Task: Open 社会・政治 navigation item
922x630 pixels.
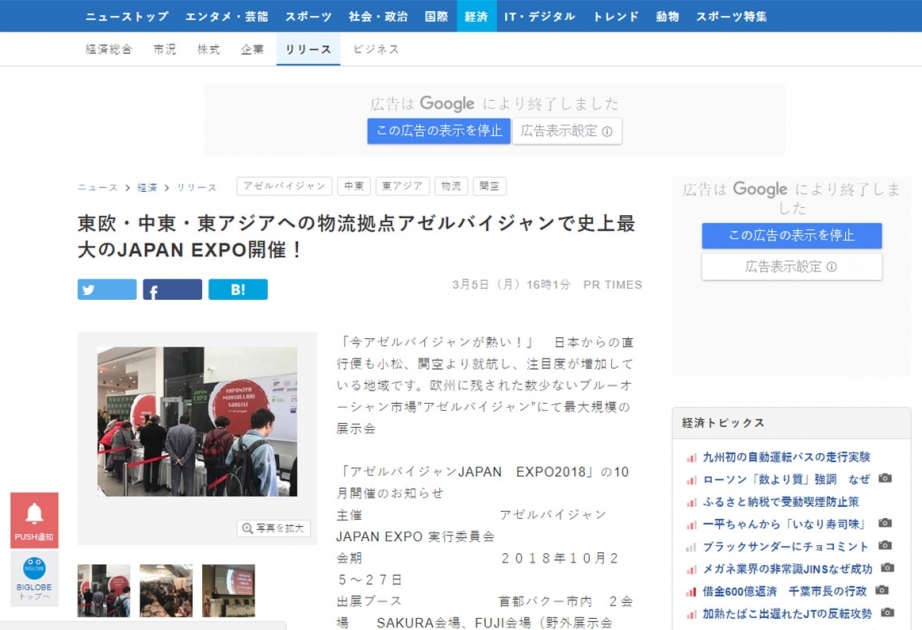Action: click(x=378, y=16)
